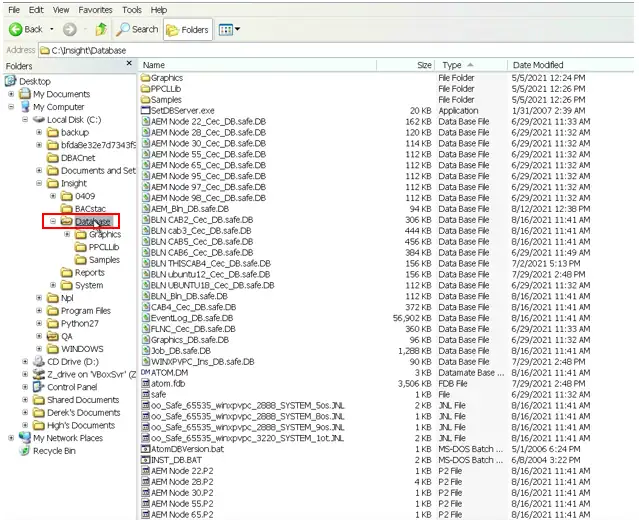This screenshot has height=520, width=639.
Task: Click the Graphics folder icon in file list
Action: [145, 77]
